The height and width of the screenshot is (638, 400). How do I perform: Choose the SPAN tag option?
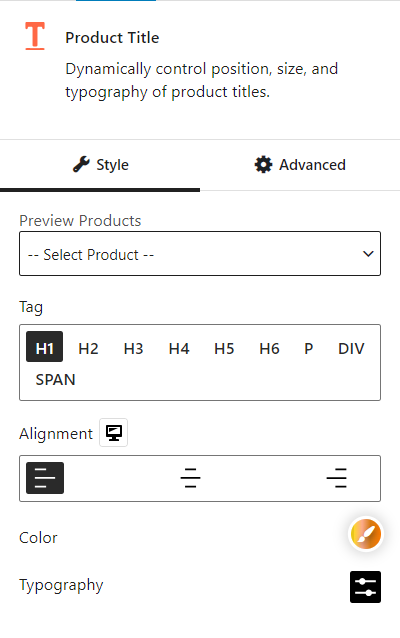[55, 380]
